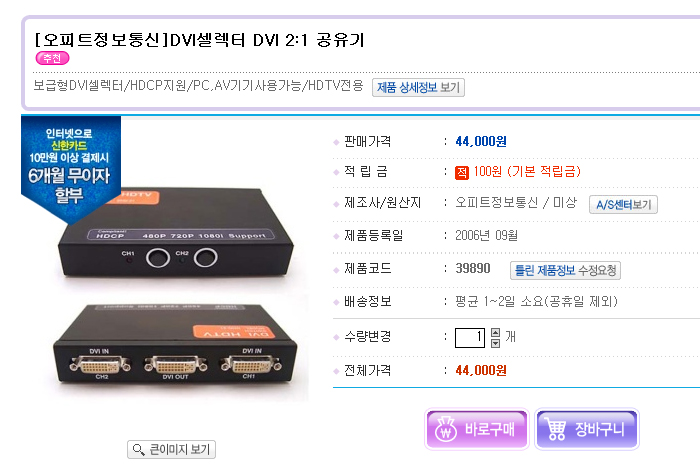The width and height of the screenshot is (700, 470).
Task: Decrease quantity with the down arrow
Action: [x=495, y=343]
